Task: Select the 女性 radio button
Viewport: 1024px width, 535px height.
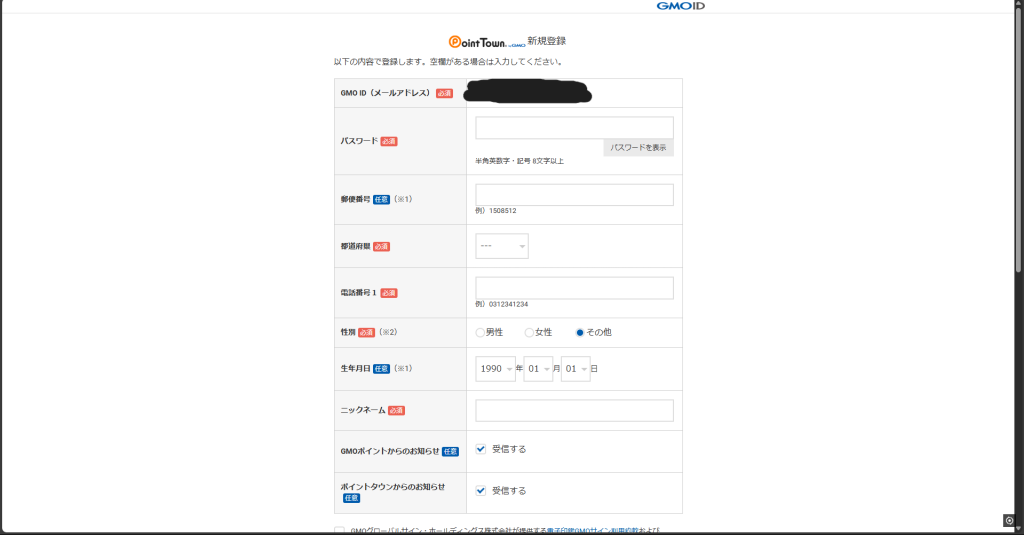Action: click(529, 332)
